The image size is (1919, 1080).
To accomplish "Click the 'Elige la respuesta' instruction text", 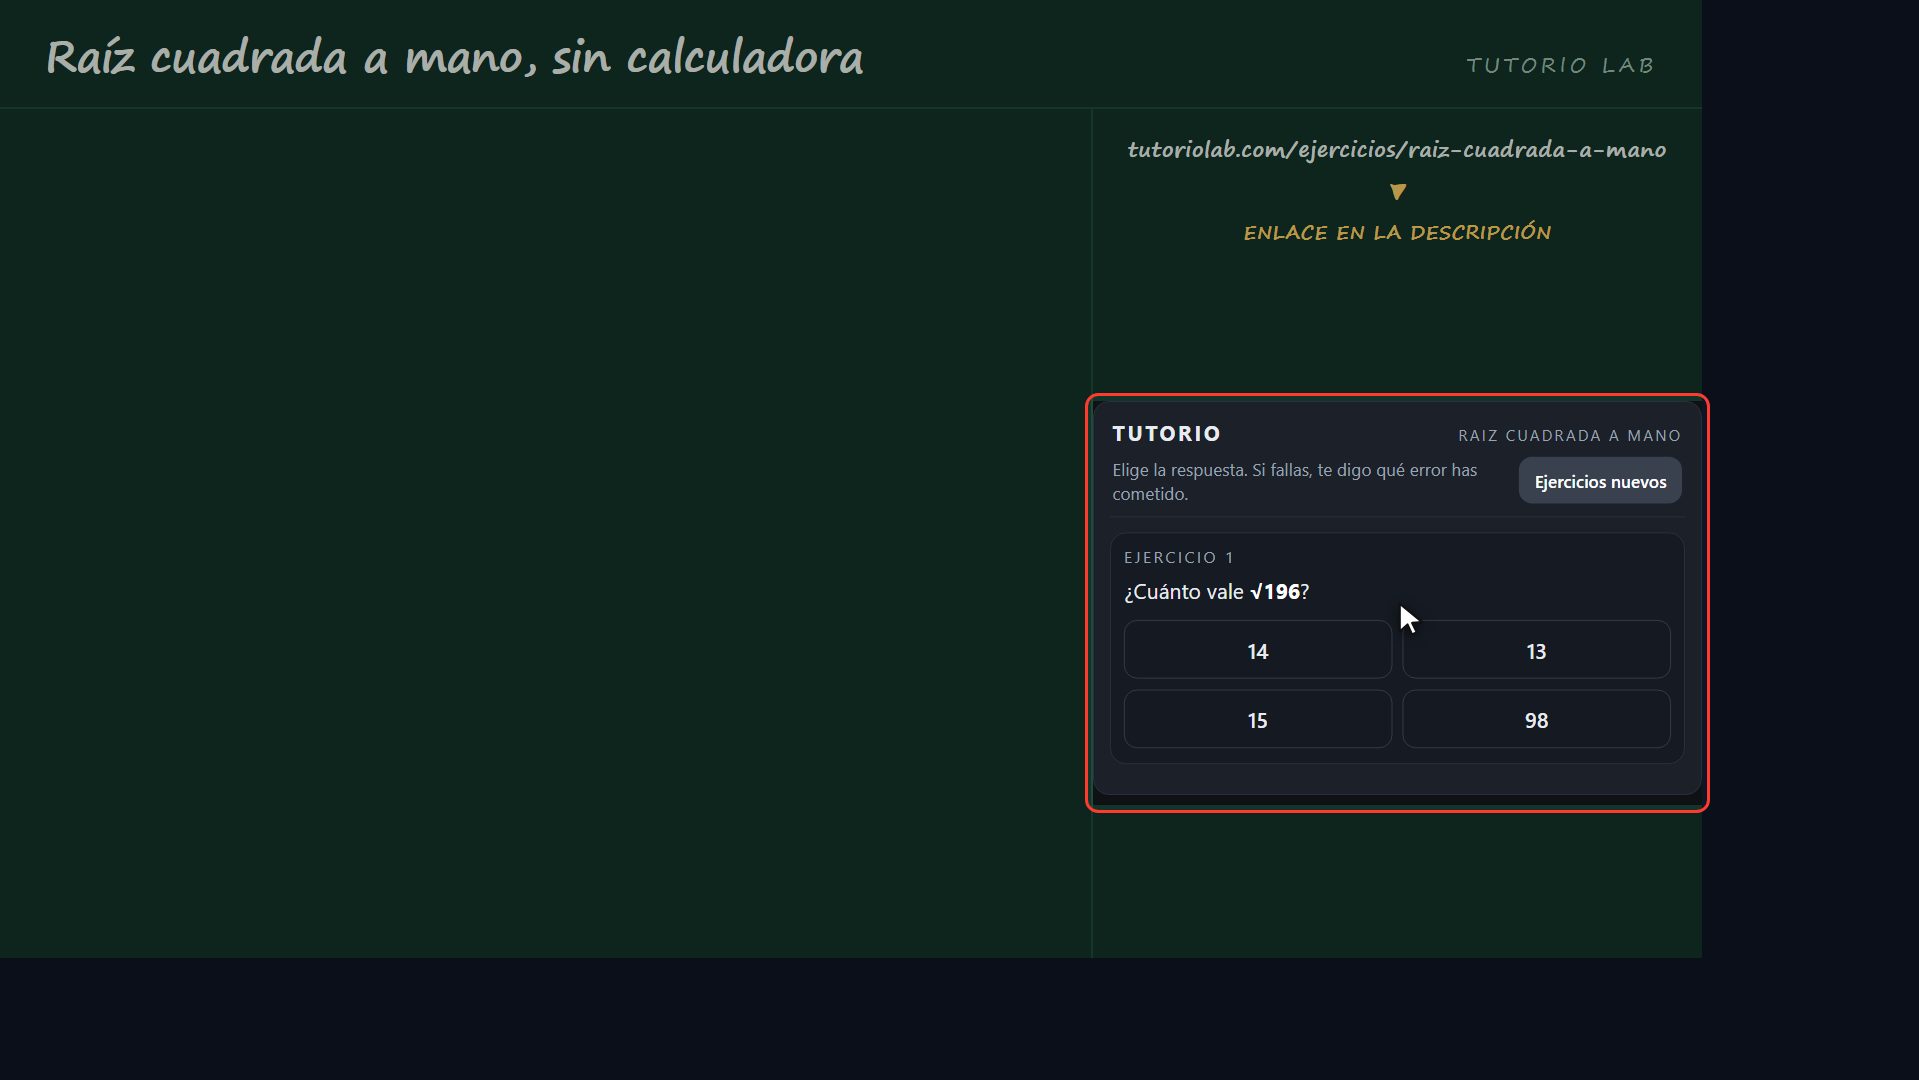I will click(x=1295, y=482).
